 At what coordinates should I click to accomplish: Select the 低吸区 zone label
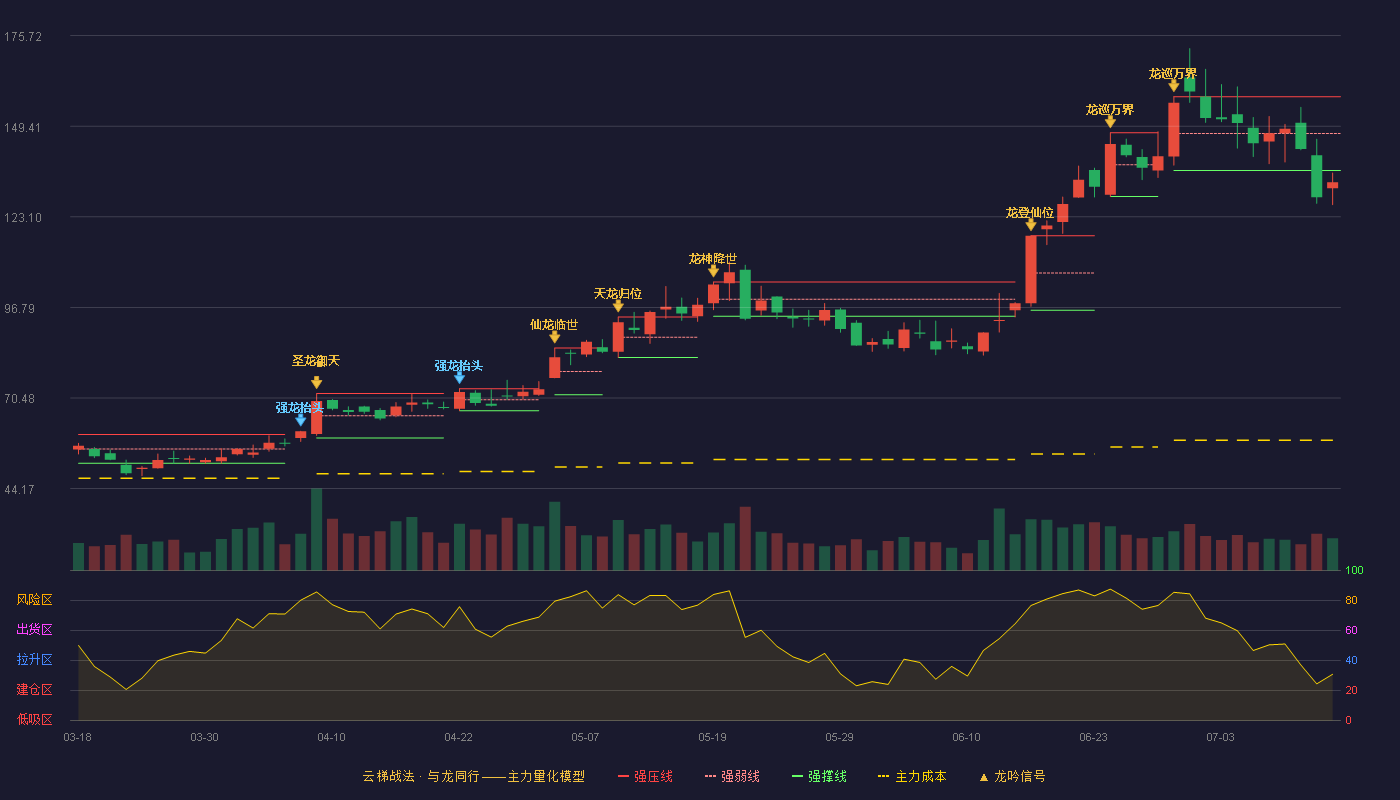34,719
